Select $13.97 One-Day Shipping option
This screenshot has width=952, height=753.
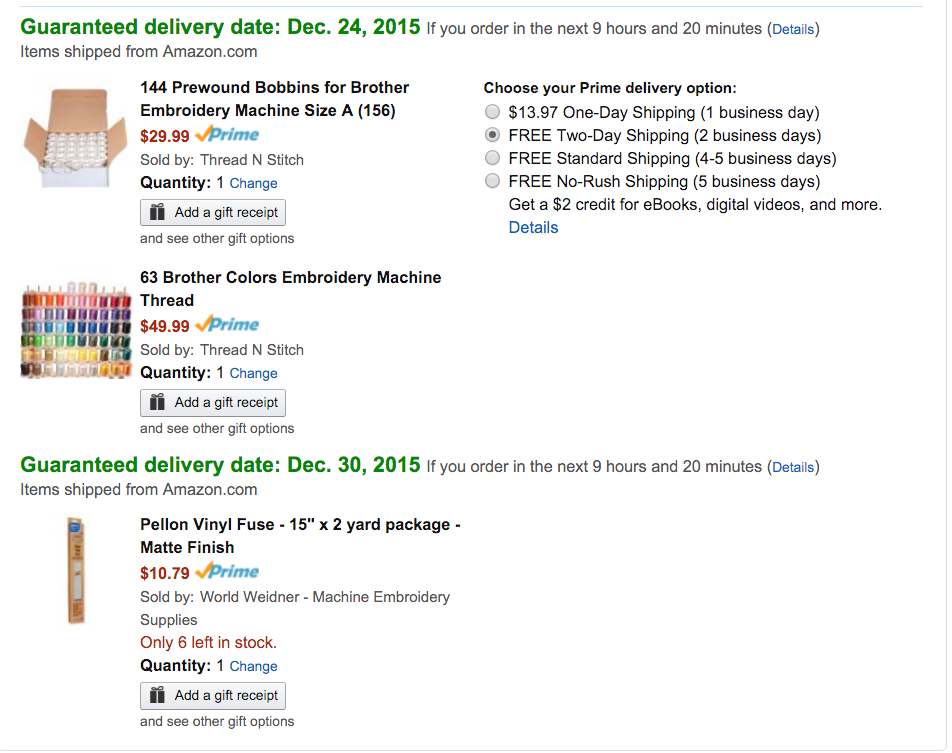pos(492,113)
